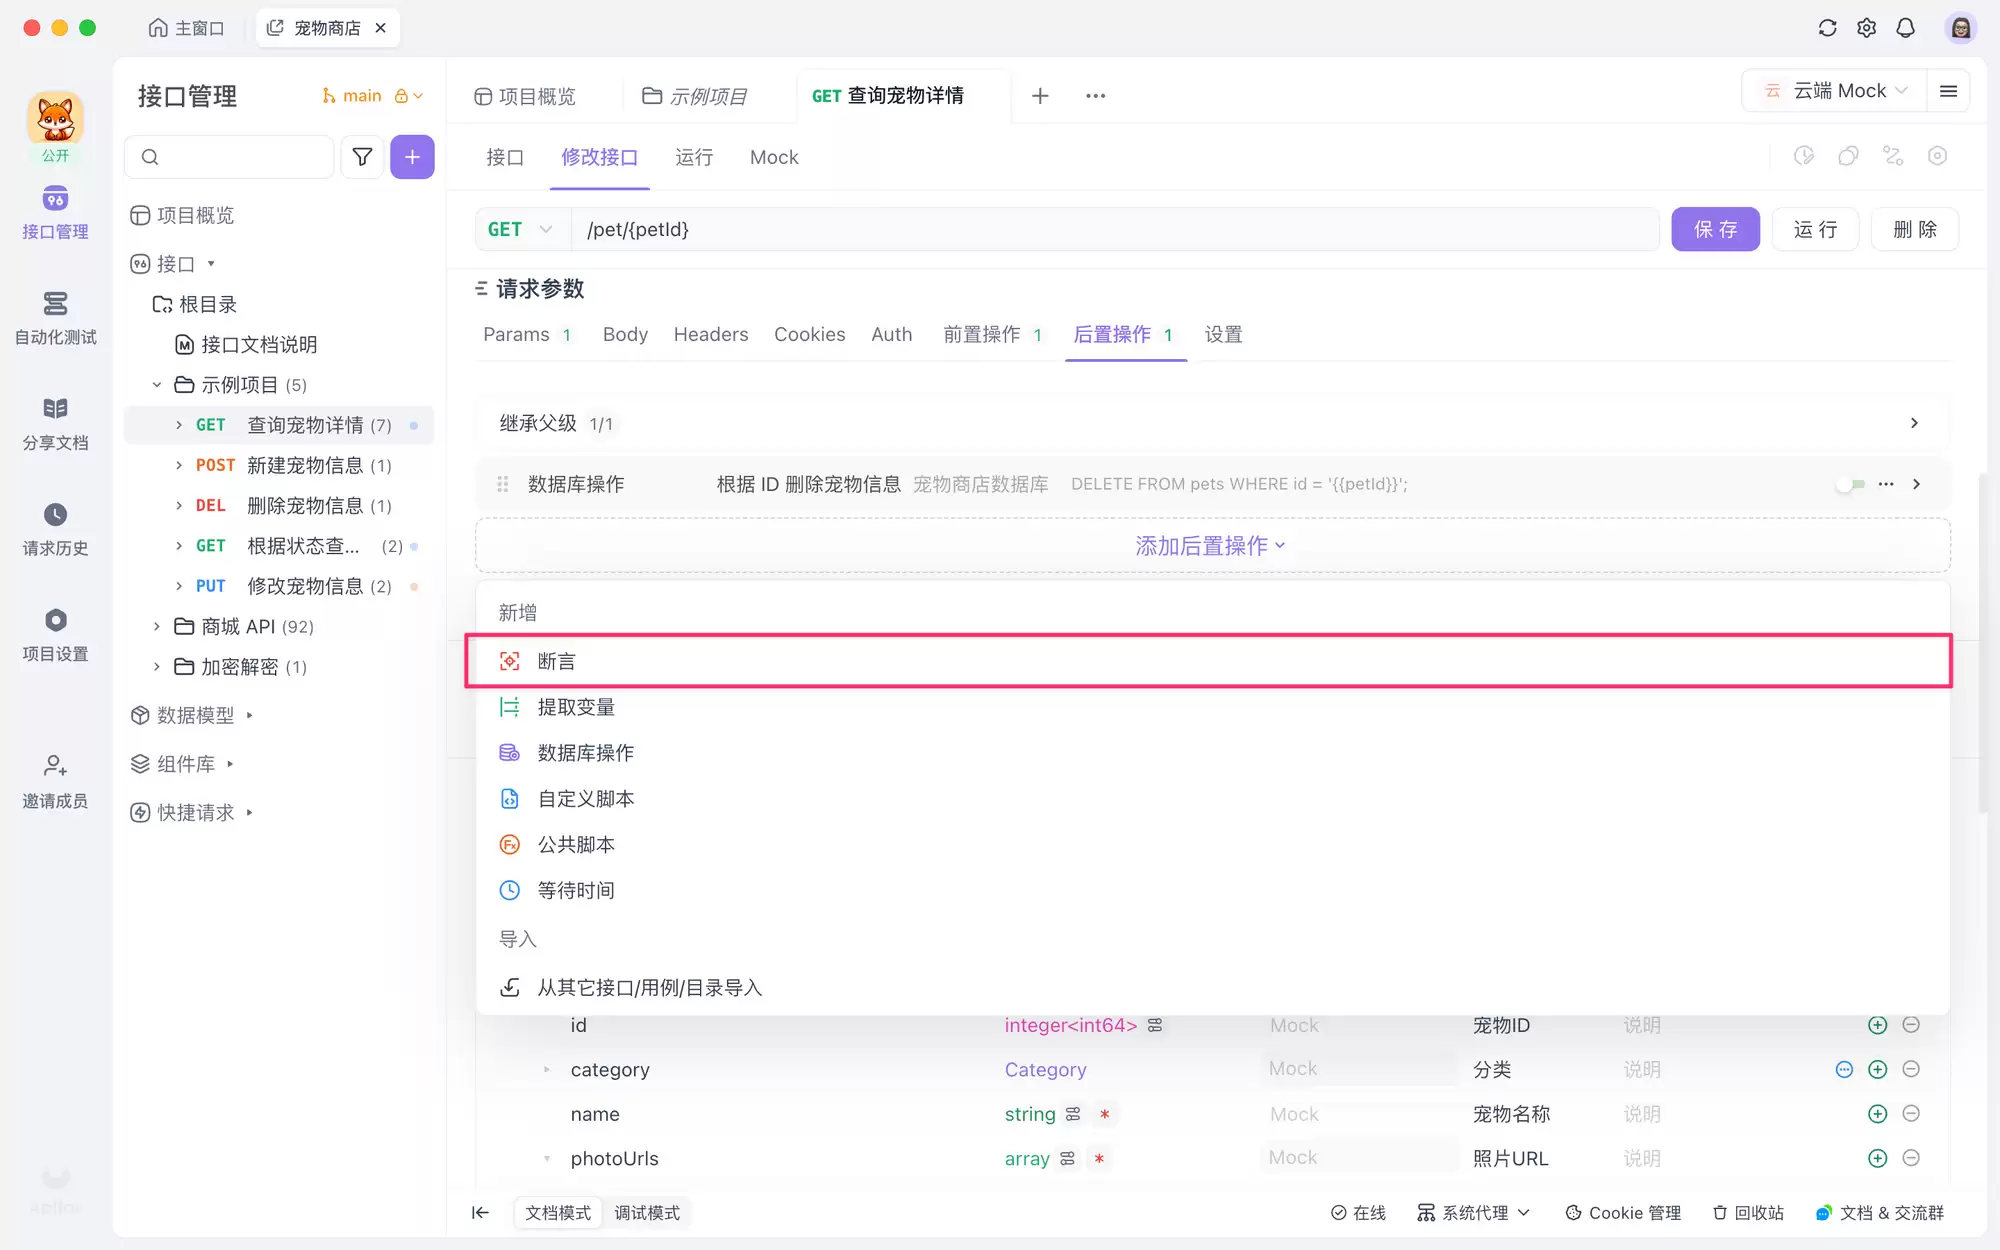Open 接口管理 in left sidebar
Viewport: 2000px width, 1250px height.
pyautogui.click(x=56, y=213)
